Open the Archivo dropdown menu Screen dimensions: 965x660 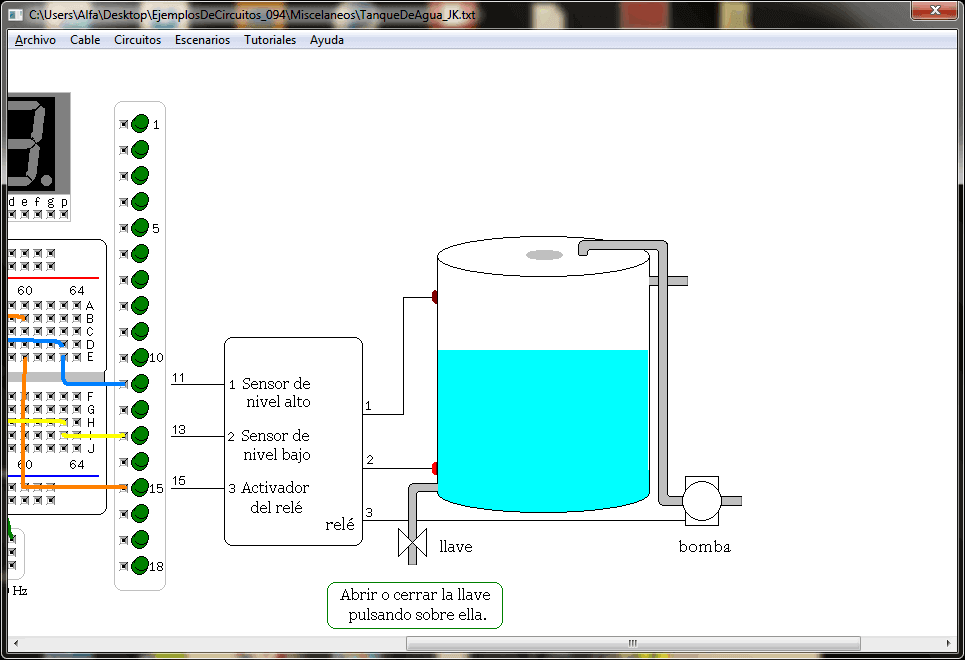(x=35, y=40)
